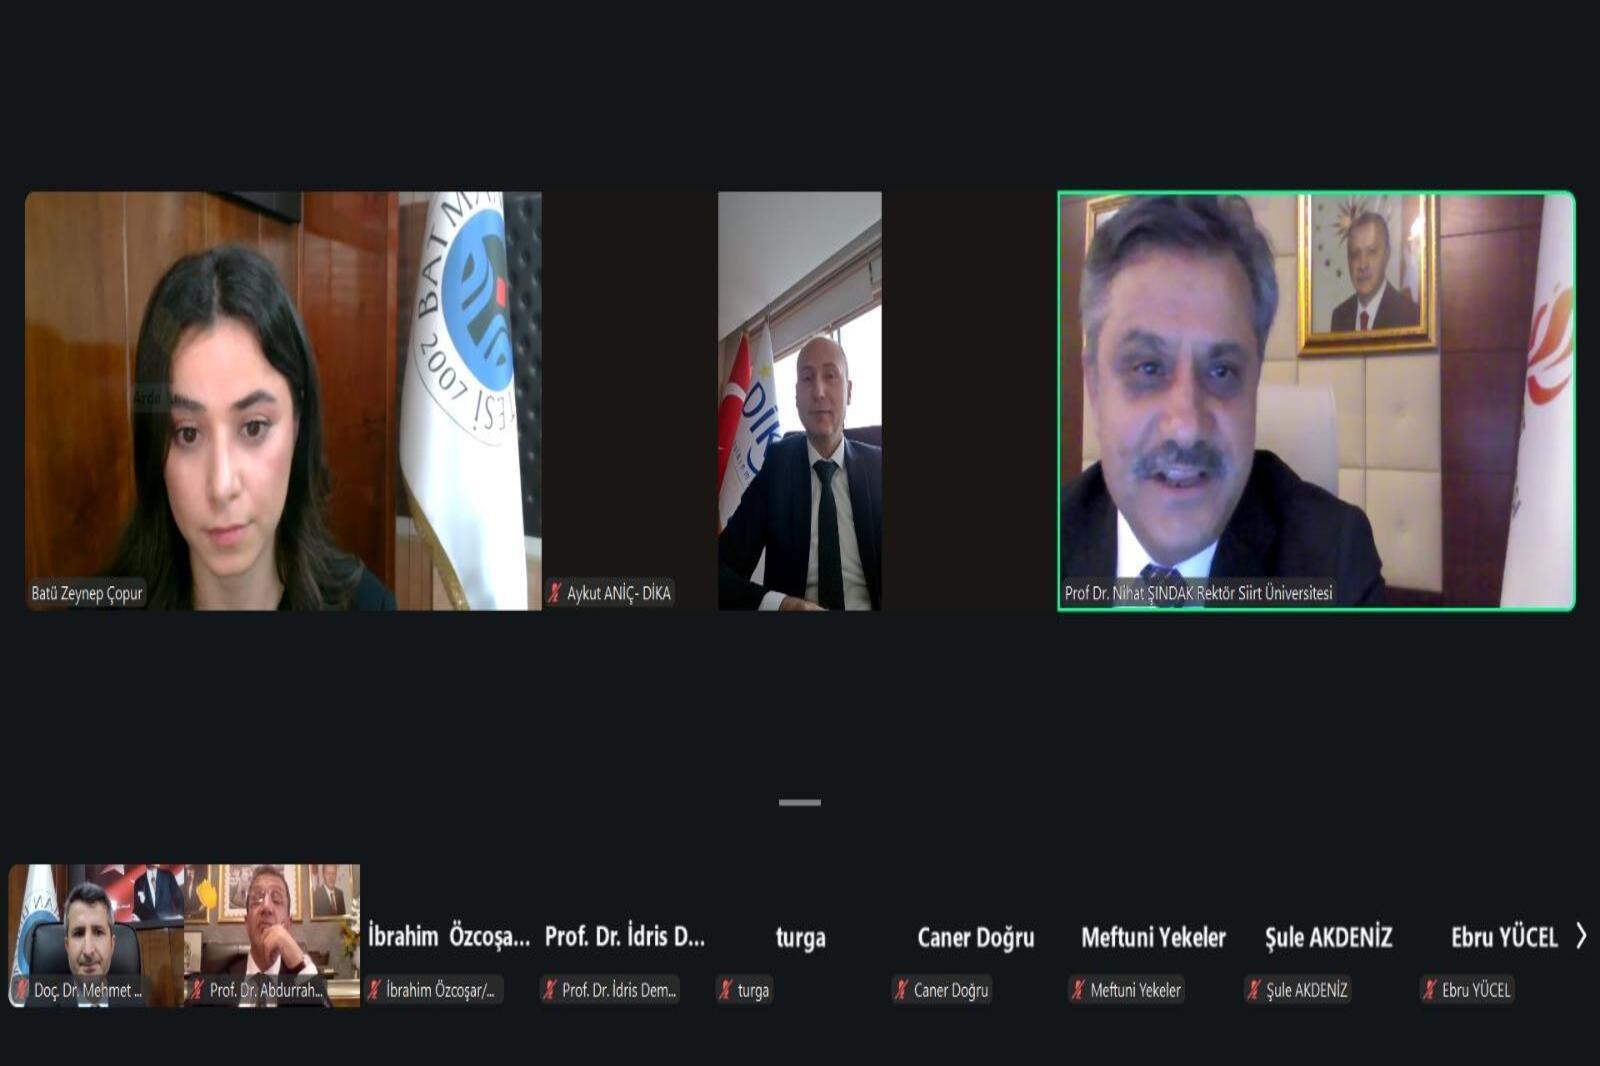Click muted mic icon beside Ebru YÜCEL label
The image size is (1600, 1066).
coord(1429,990)
